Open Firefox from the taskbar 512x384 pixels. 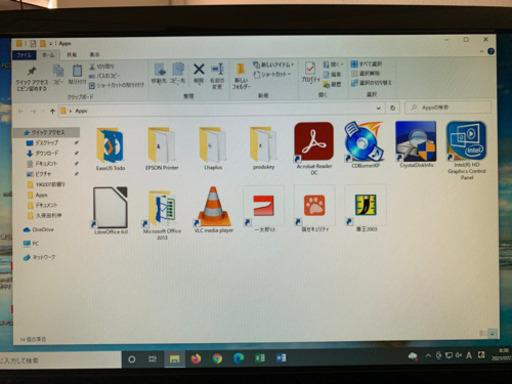[x=196, y=359]
